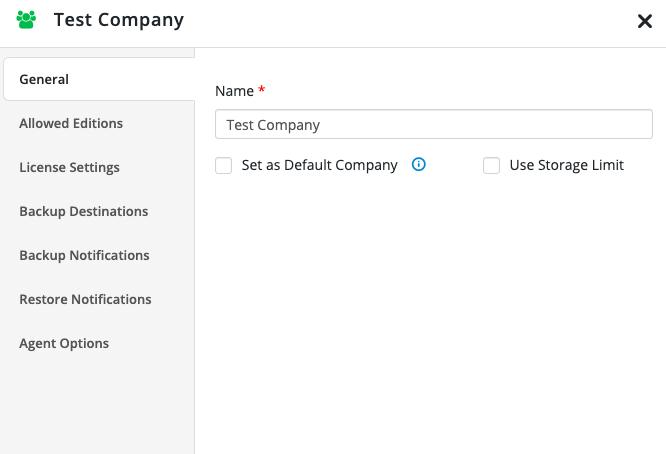Image resolution: width=666 pixels, height=454 pixels.
Task: Click the green company group icon
Action: click(26, 20)
